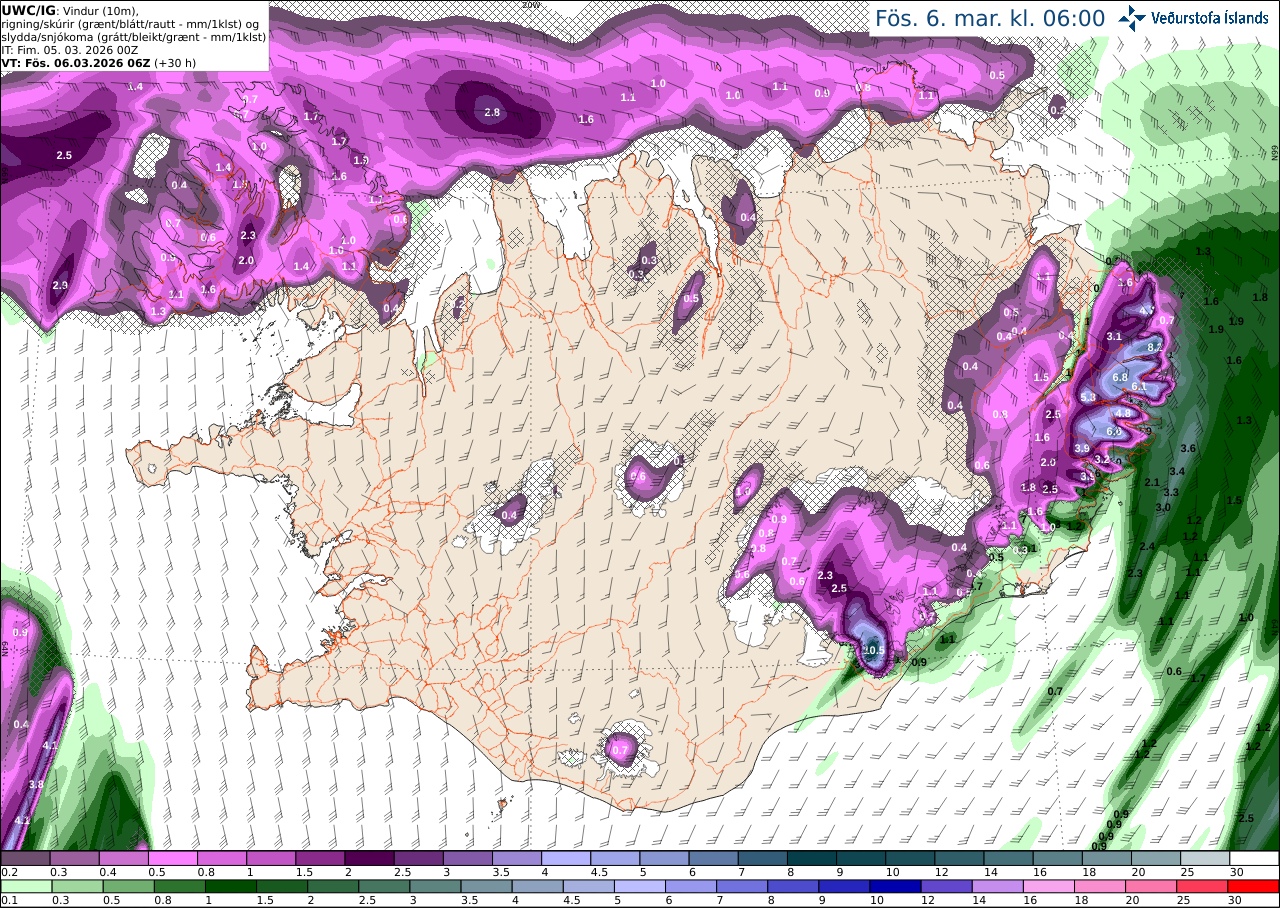Click the "6.1" value in the East Fjords
The image size is (1280, 908).
tap(1138, 387)
